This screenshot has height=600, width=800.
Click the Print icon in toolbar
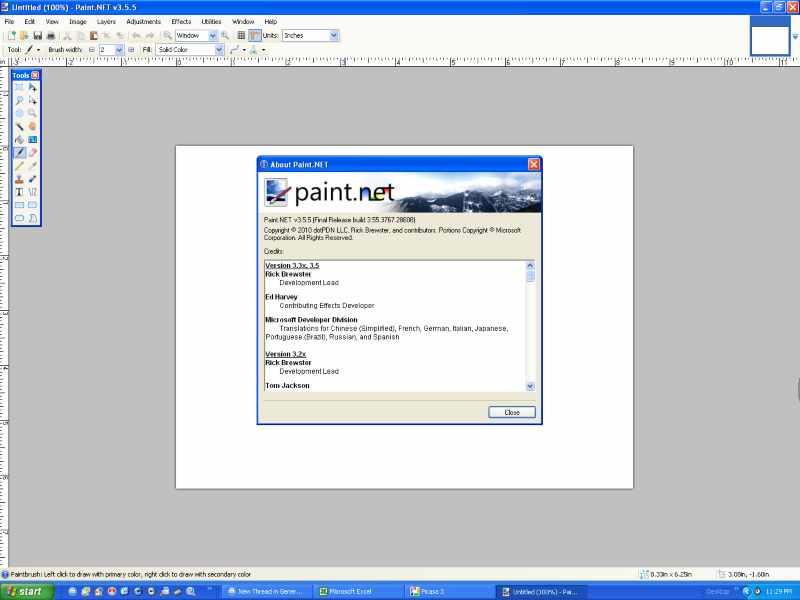coord(50,35)
